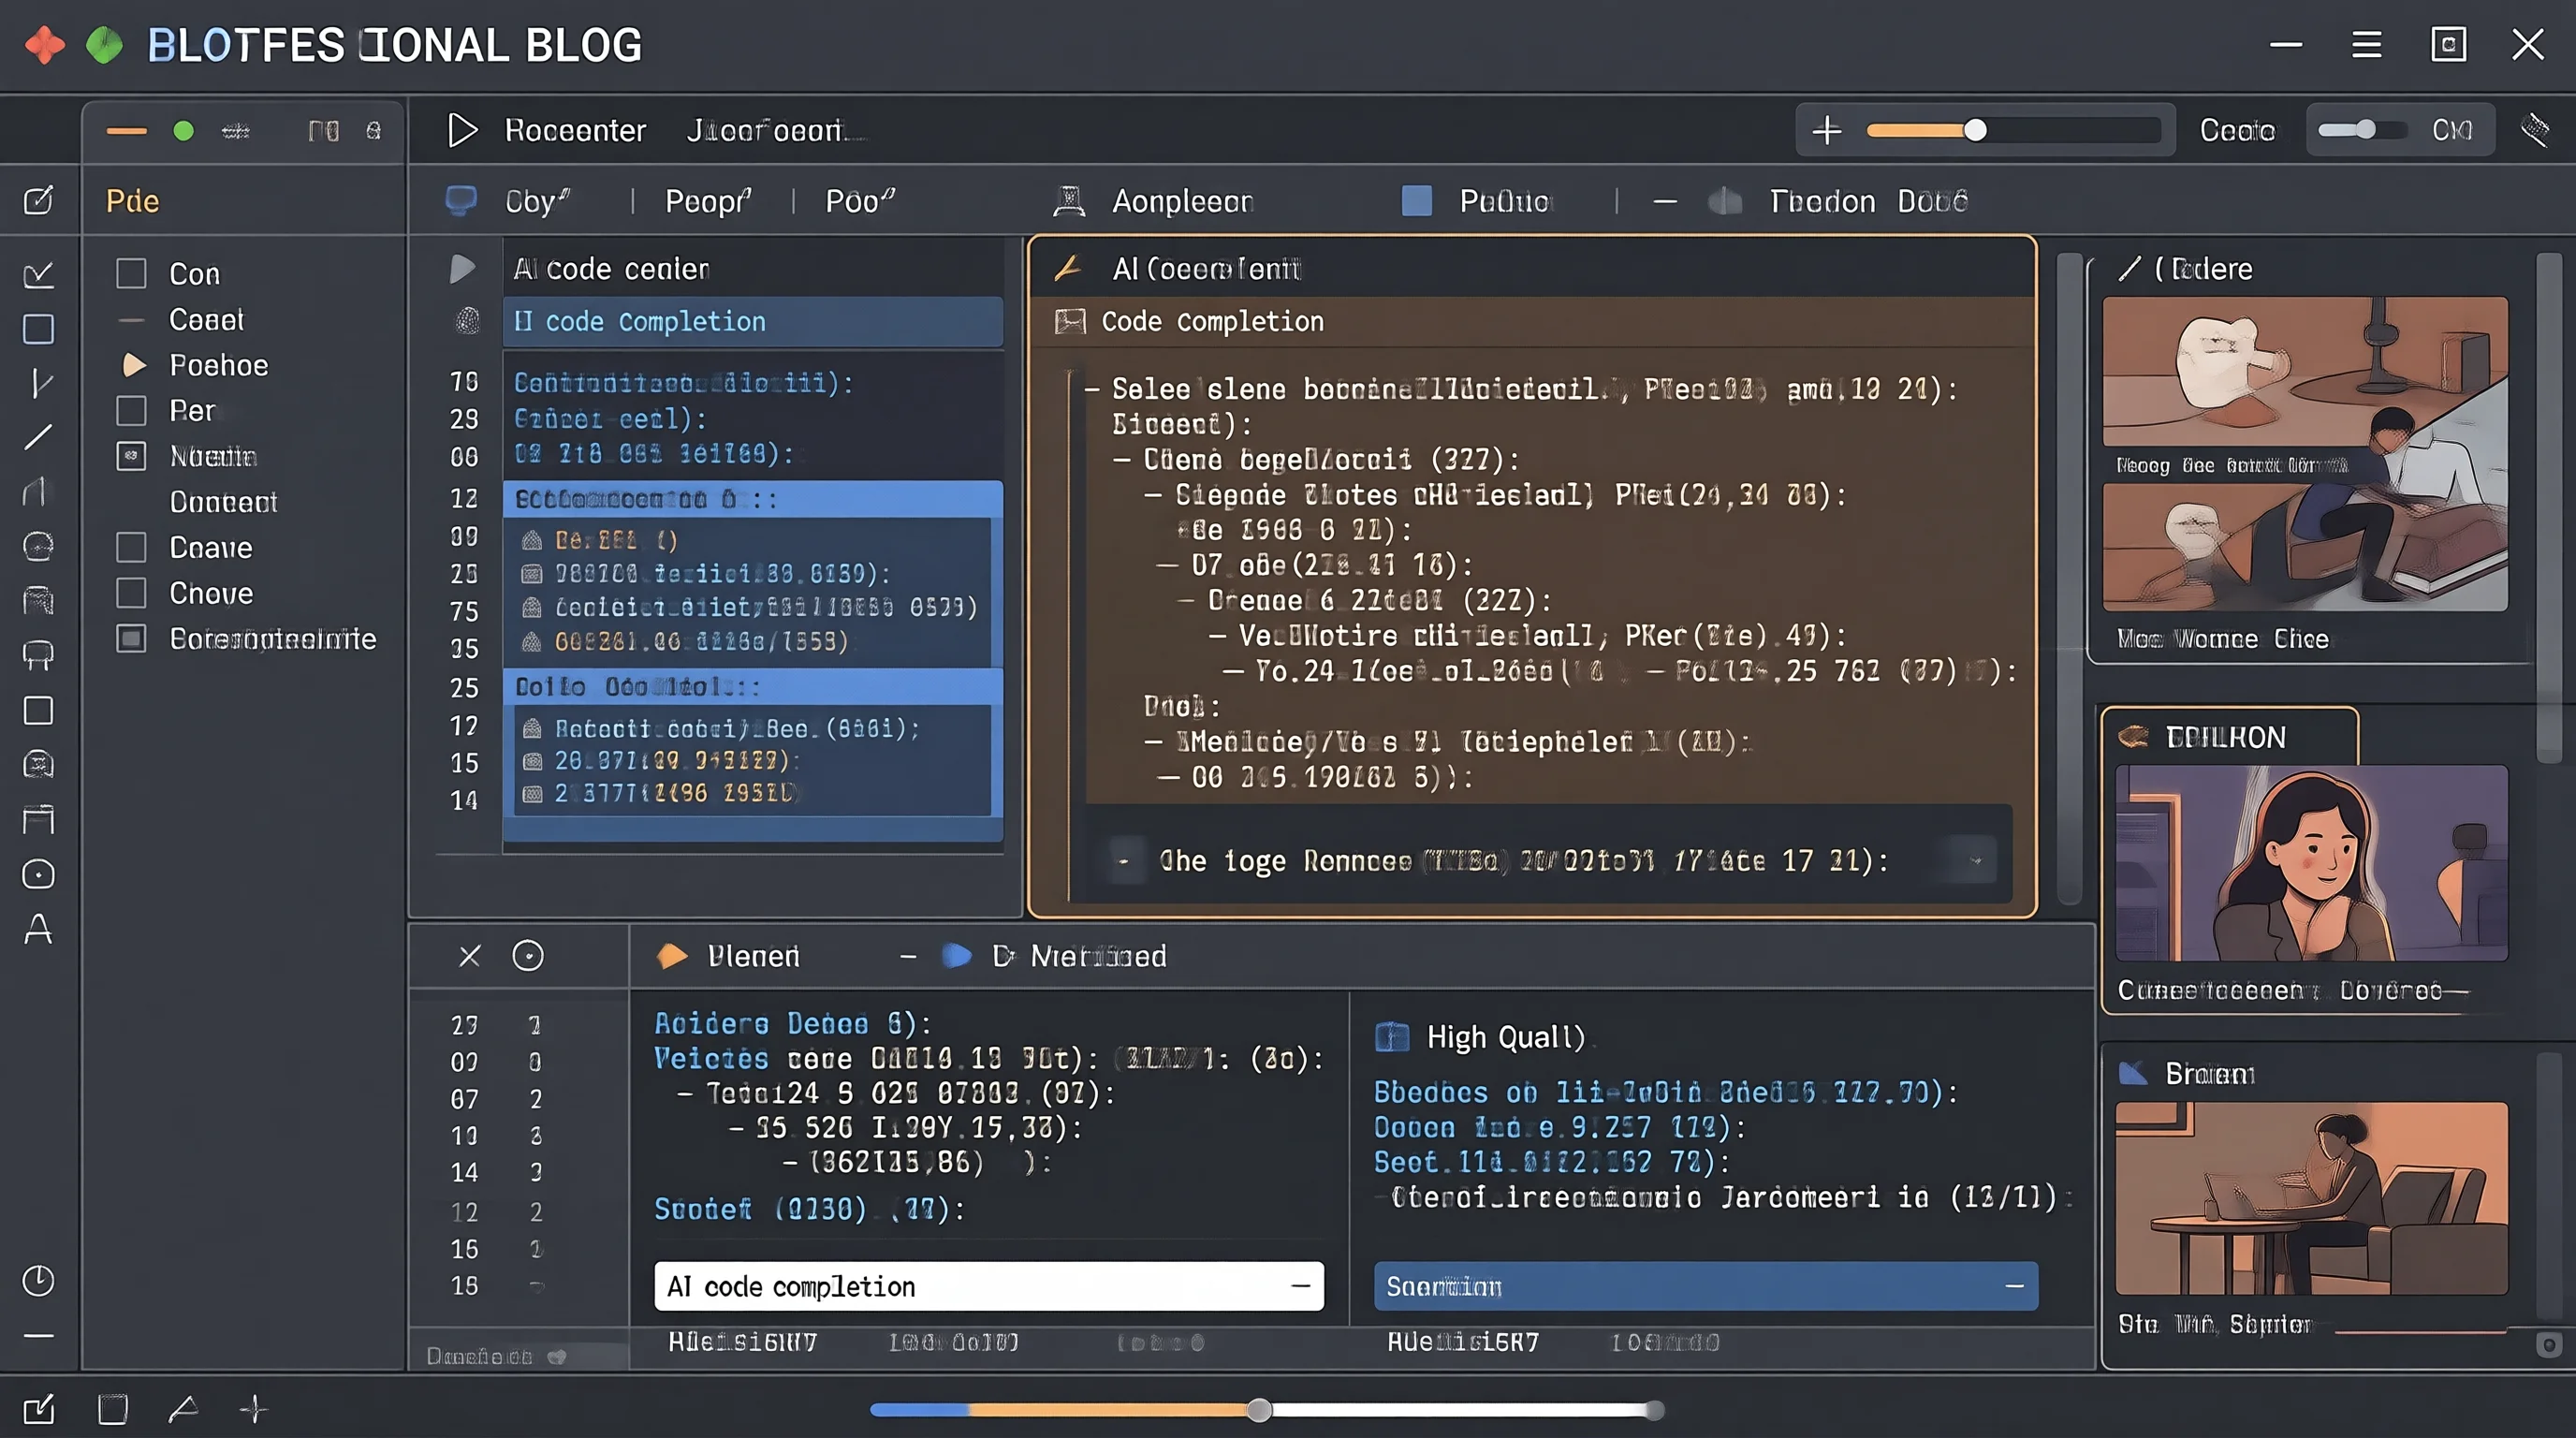2576x1438 pixels.
Task: Click the pencil icon in Dedere panel header
Action: tap(2129, 268)
